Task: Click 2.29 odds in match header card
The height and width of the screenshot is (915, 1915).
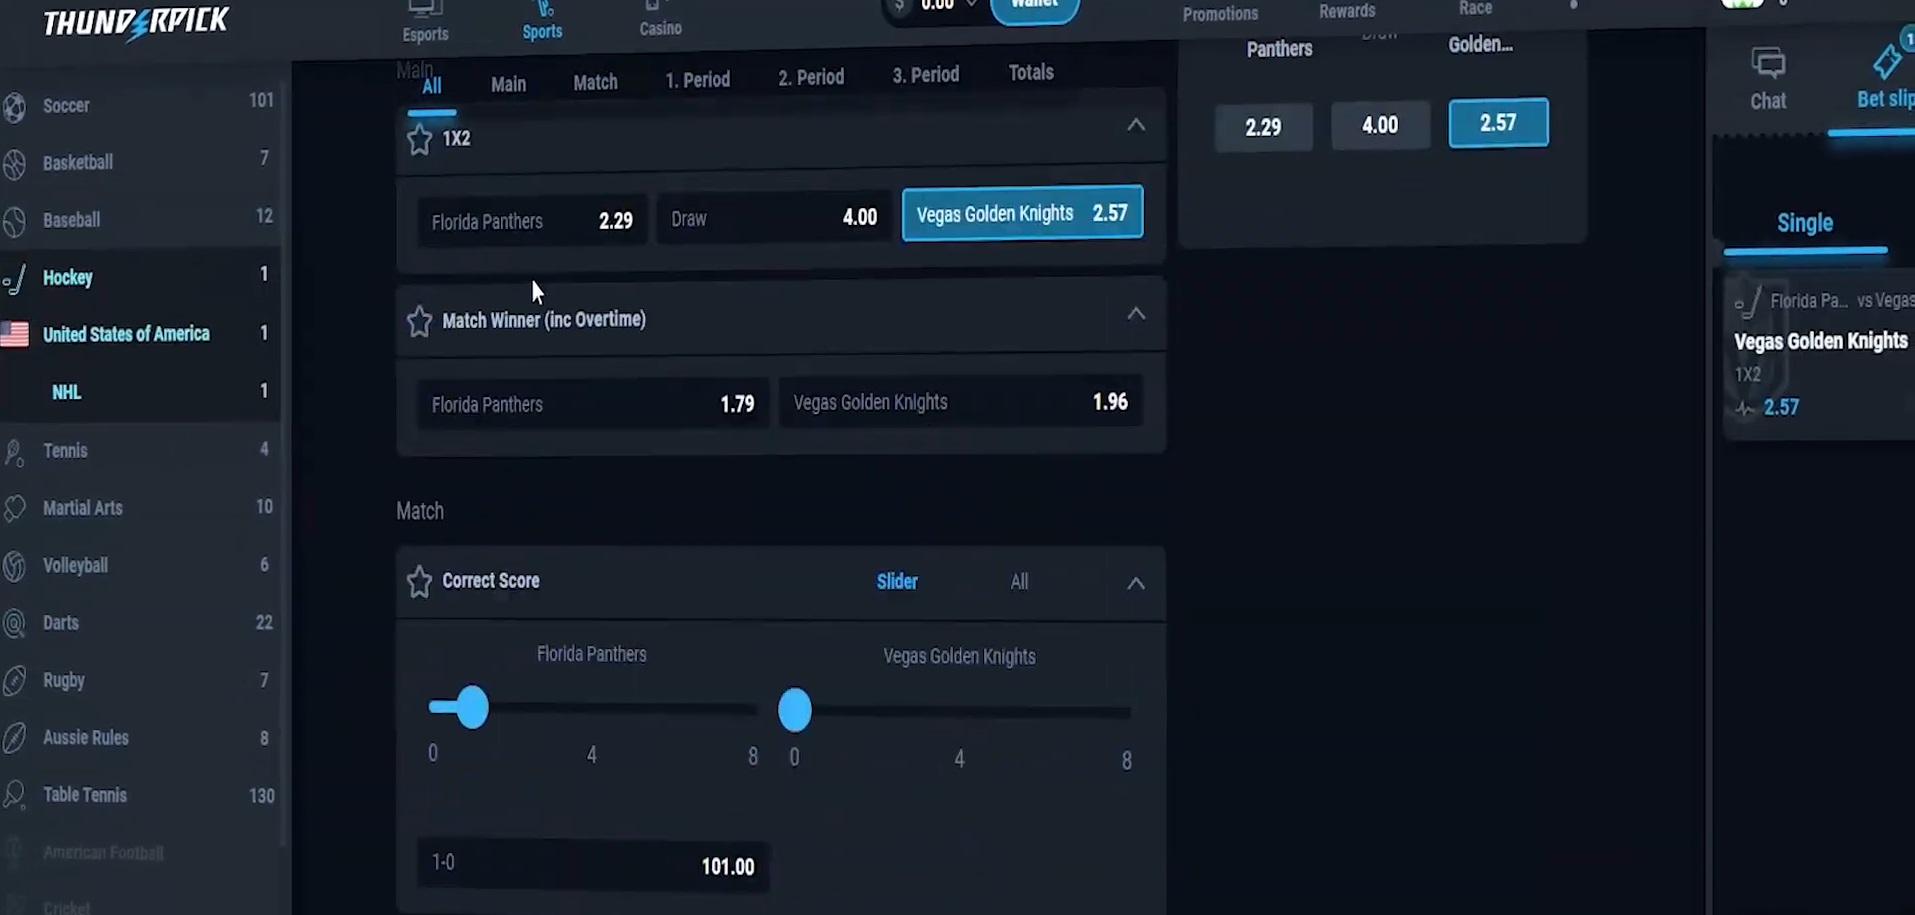Action: tap(1263, 128)
